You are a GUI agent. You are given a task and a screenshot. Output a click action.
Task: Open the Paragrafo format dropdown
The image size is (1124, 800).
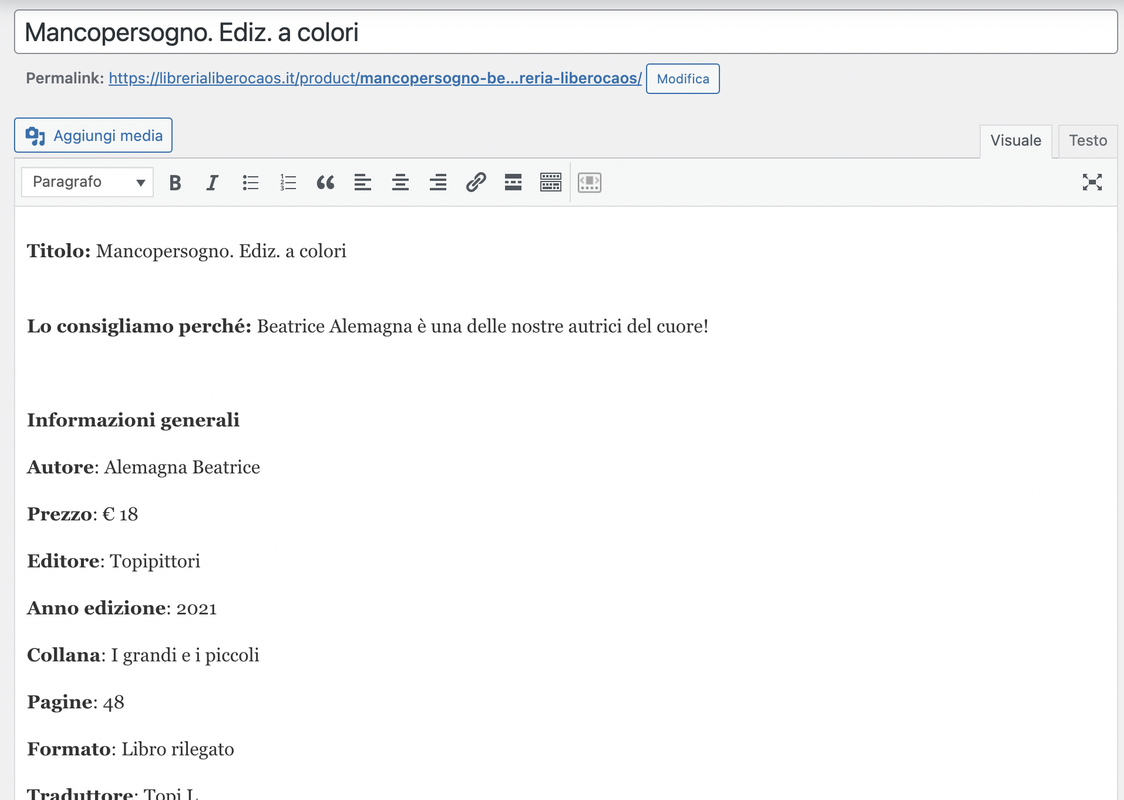(87, 182)
